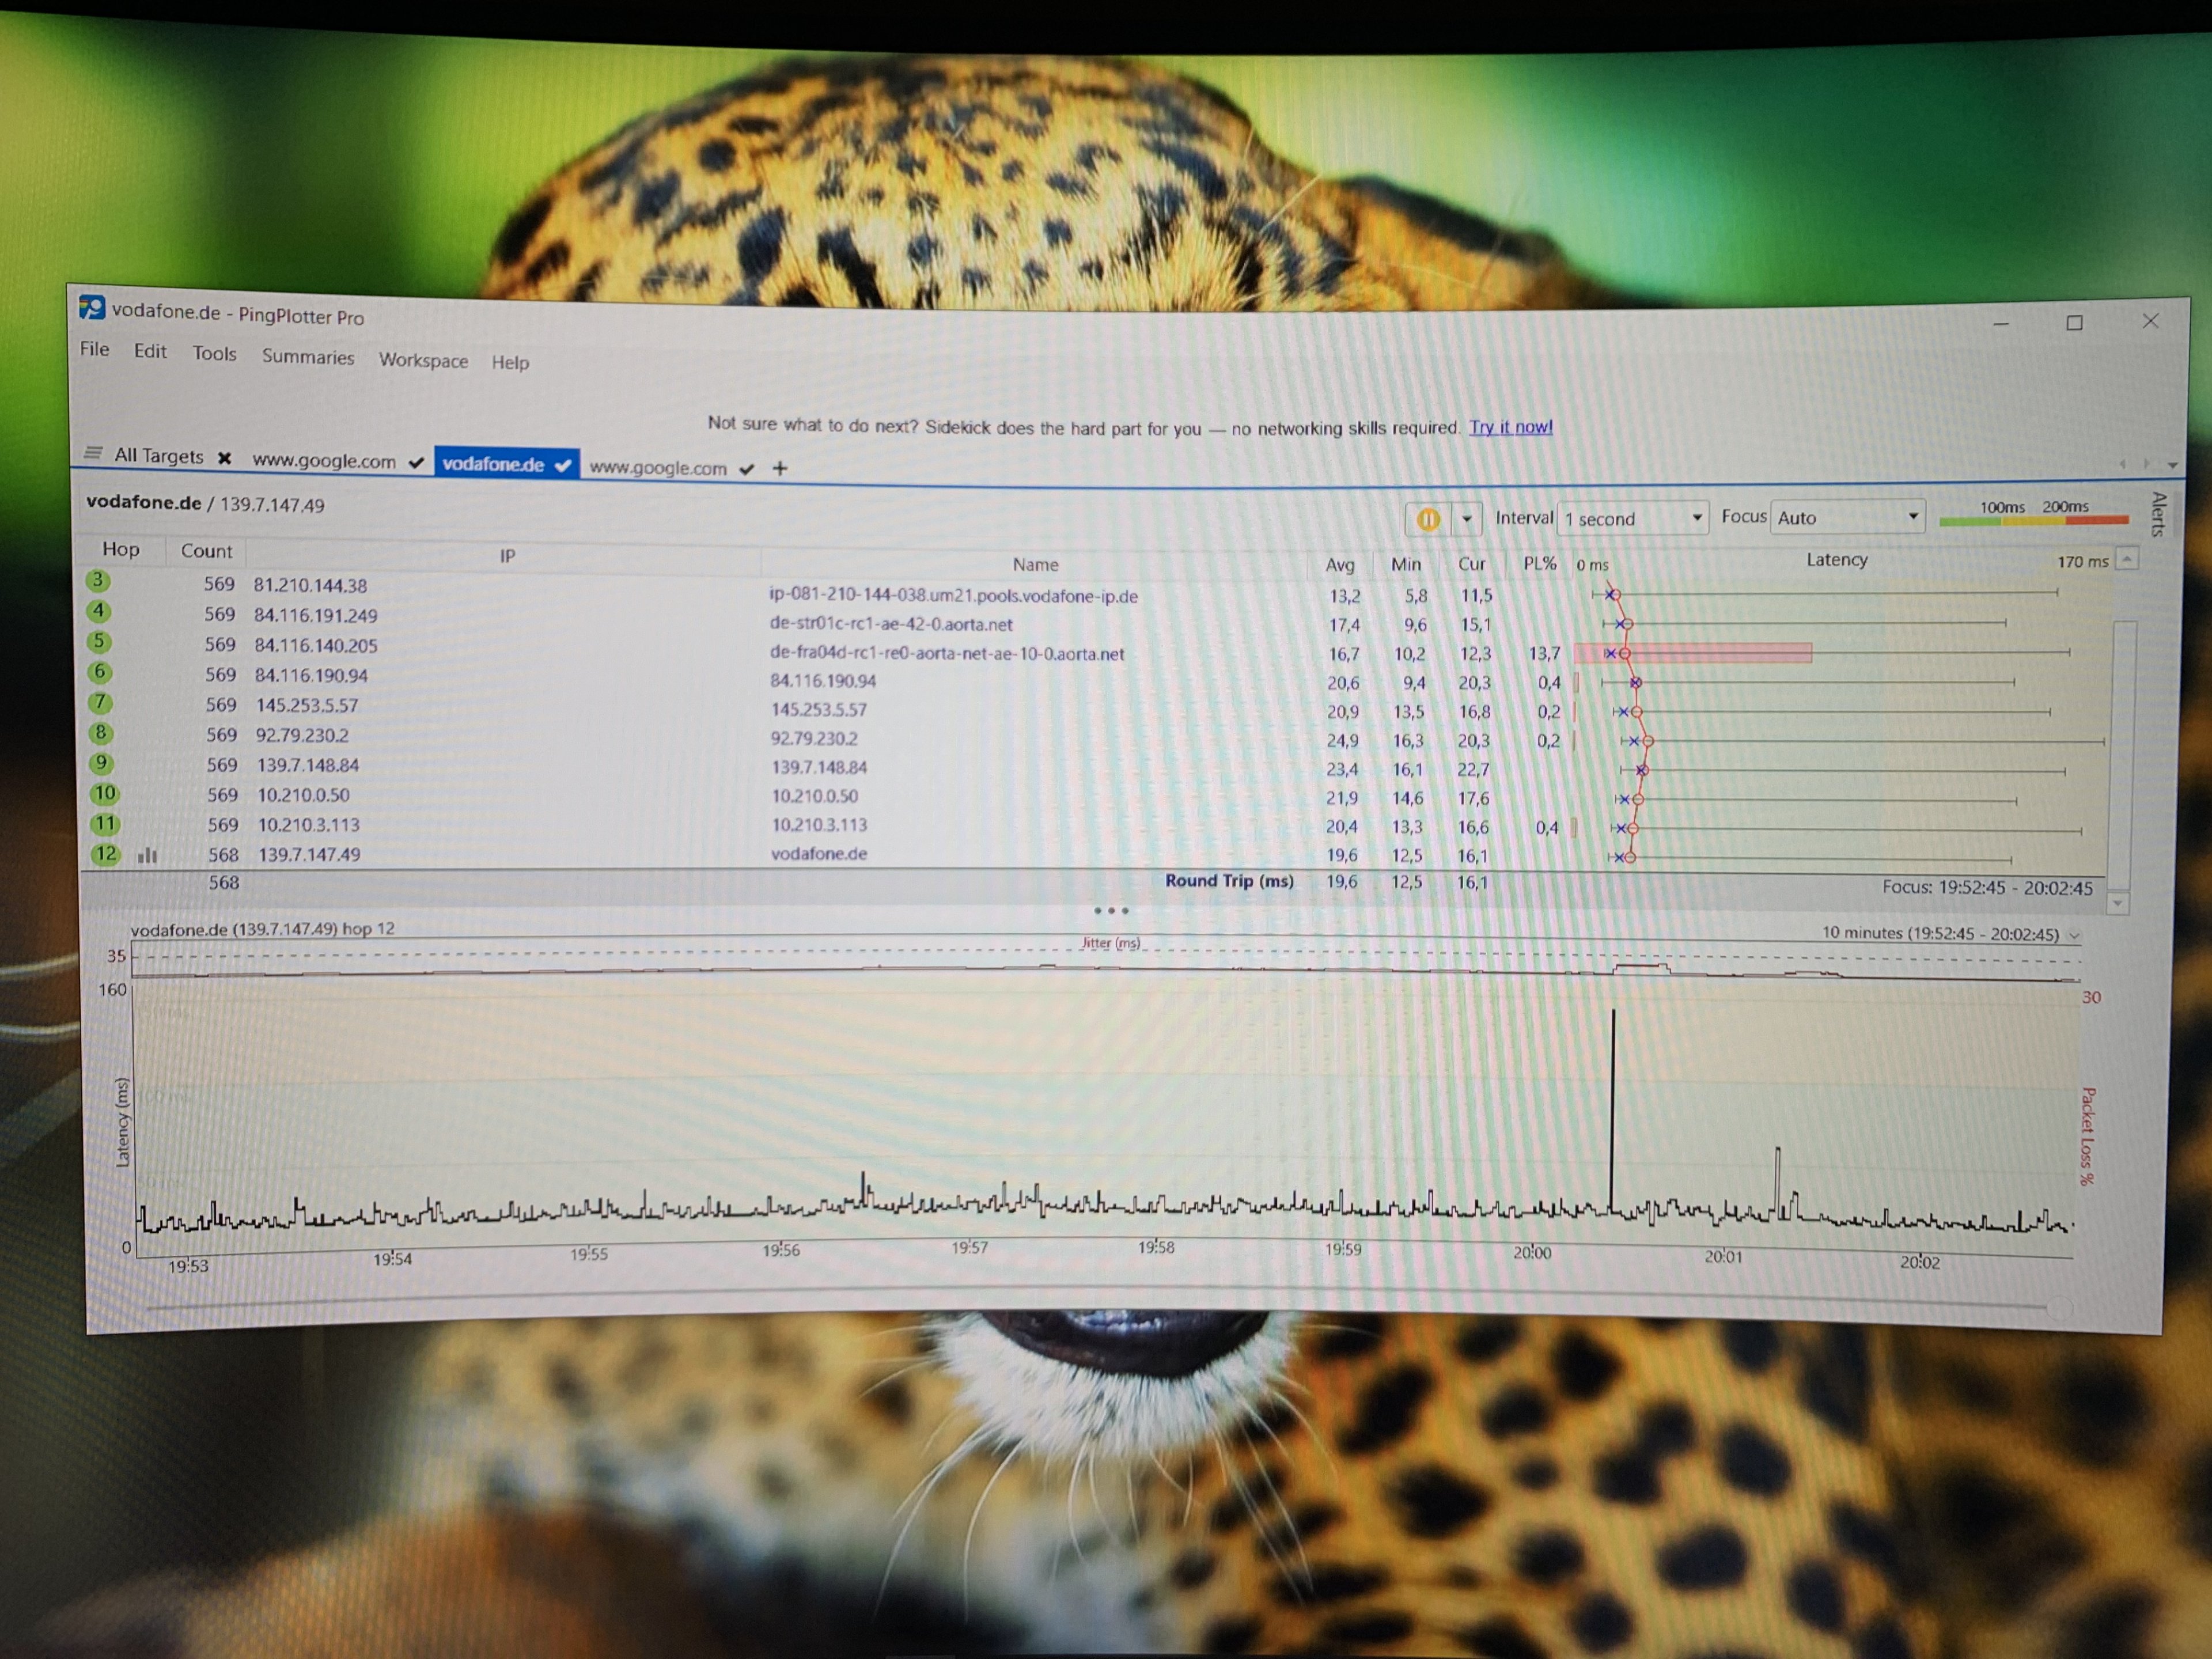
Task: Open the Interval dropdown set to 1 second
Action: (x=1633, y=518)
